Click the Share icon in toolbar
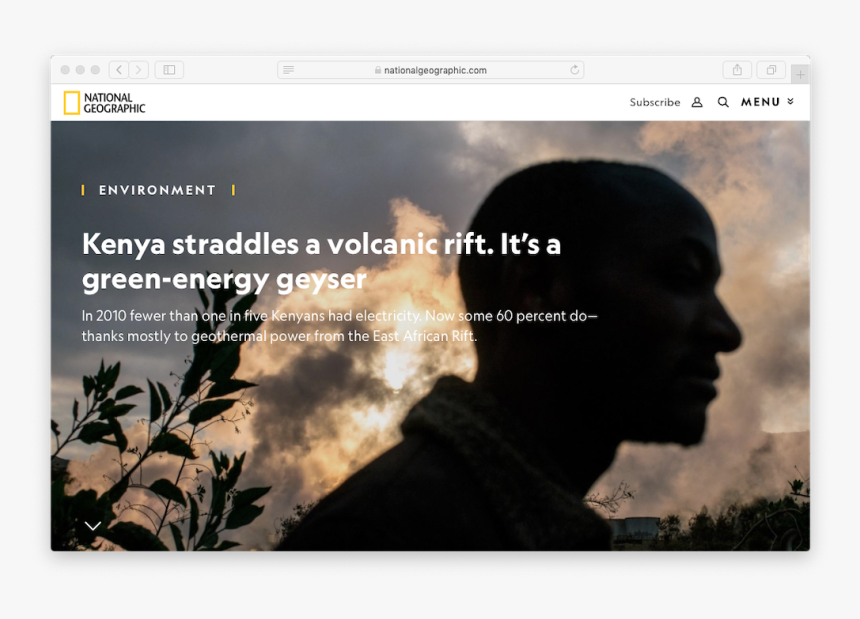Screen dimensions: 860x619 (x=737, y=70)
